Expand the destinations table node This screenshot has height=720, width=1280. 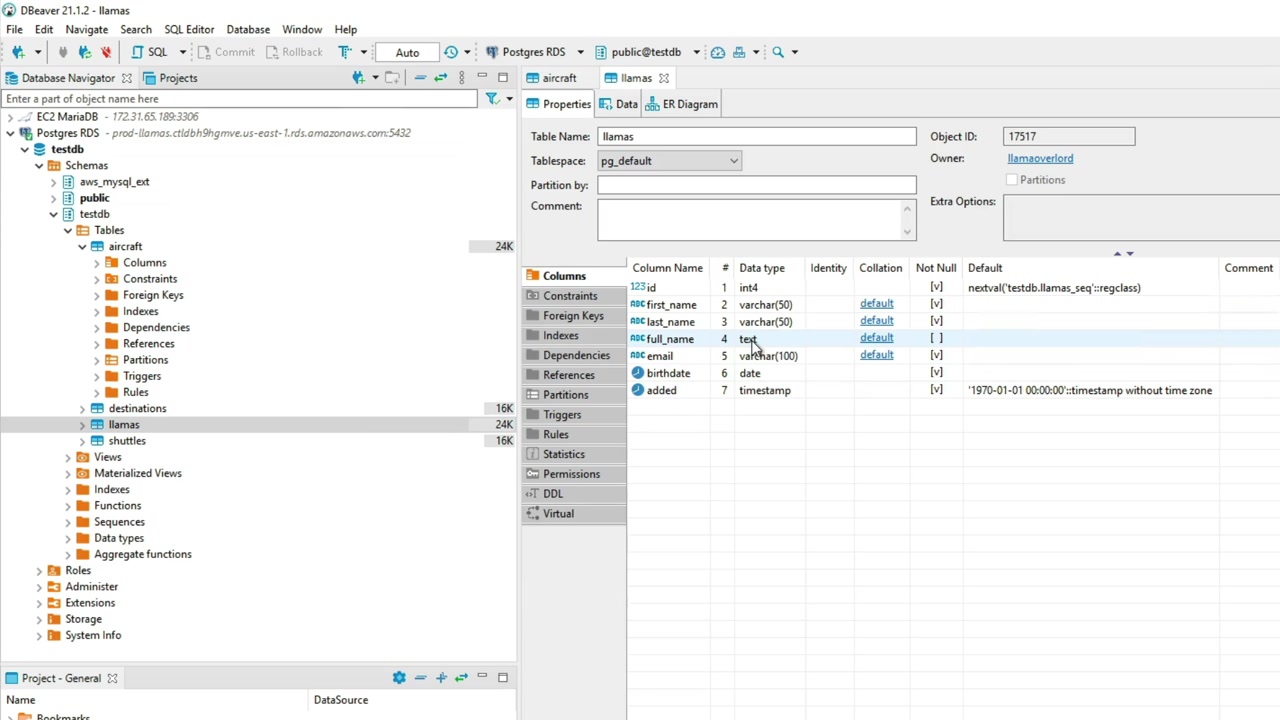[x=83, y=409]
